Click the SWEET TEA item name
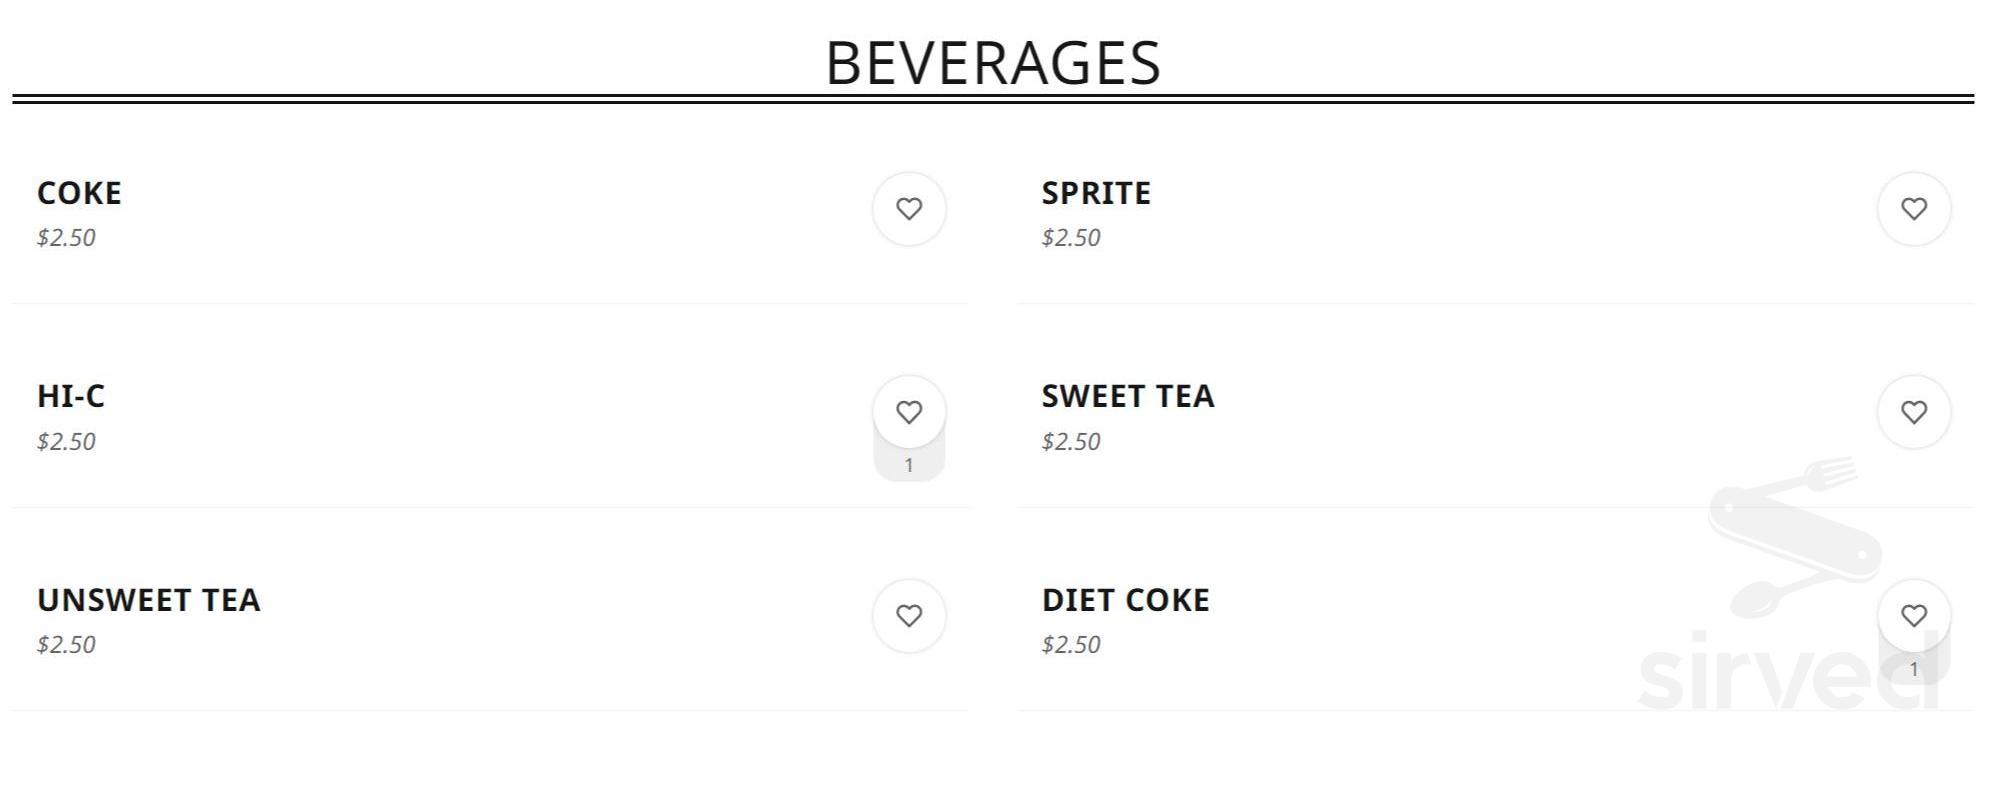Image resolution: width=1996 pixels, height=788 pixels. 1127,396
